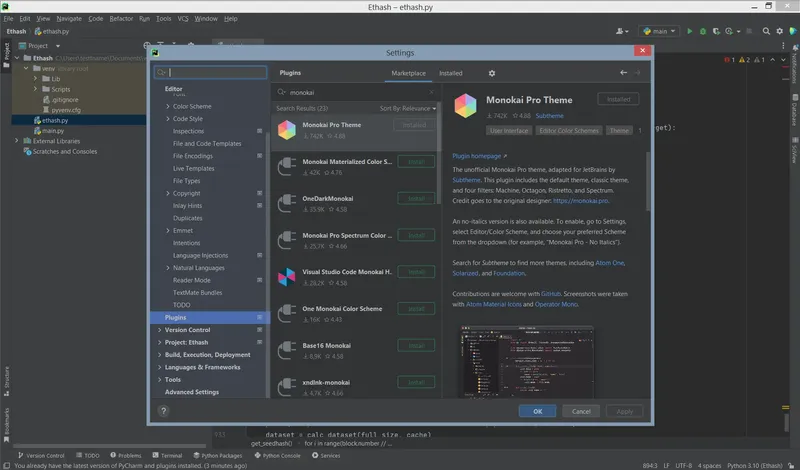The height and width of the screenshot is (470, 800).
Task: Open the Python Console tool window
Action: pyautogui.click(x=278, y=455)
